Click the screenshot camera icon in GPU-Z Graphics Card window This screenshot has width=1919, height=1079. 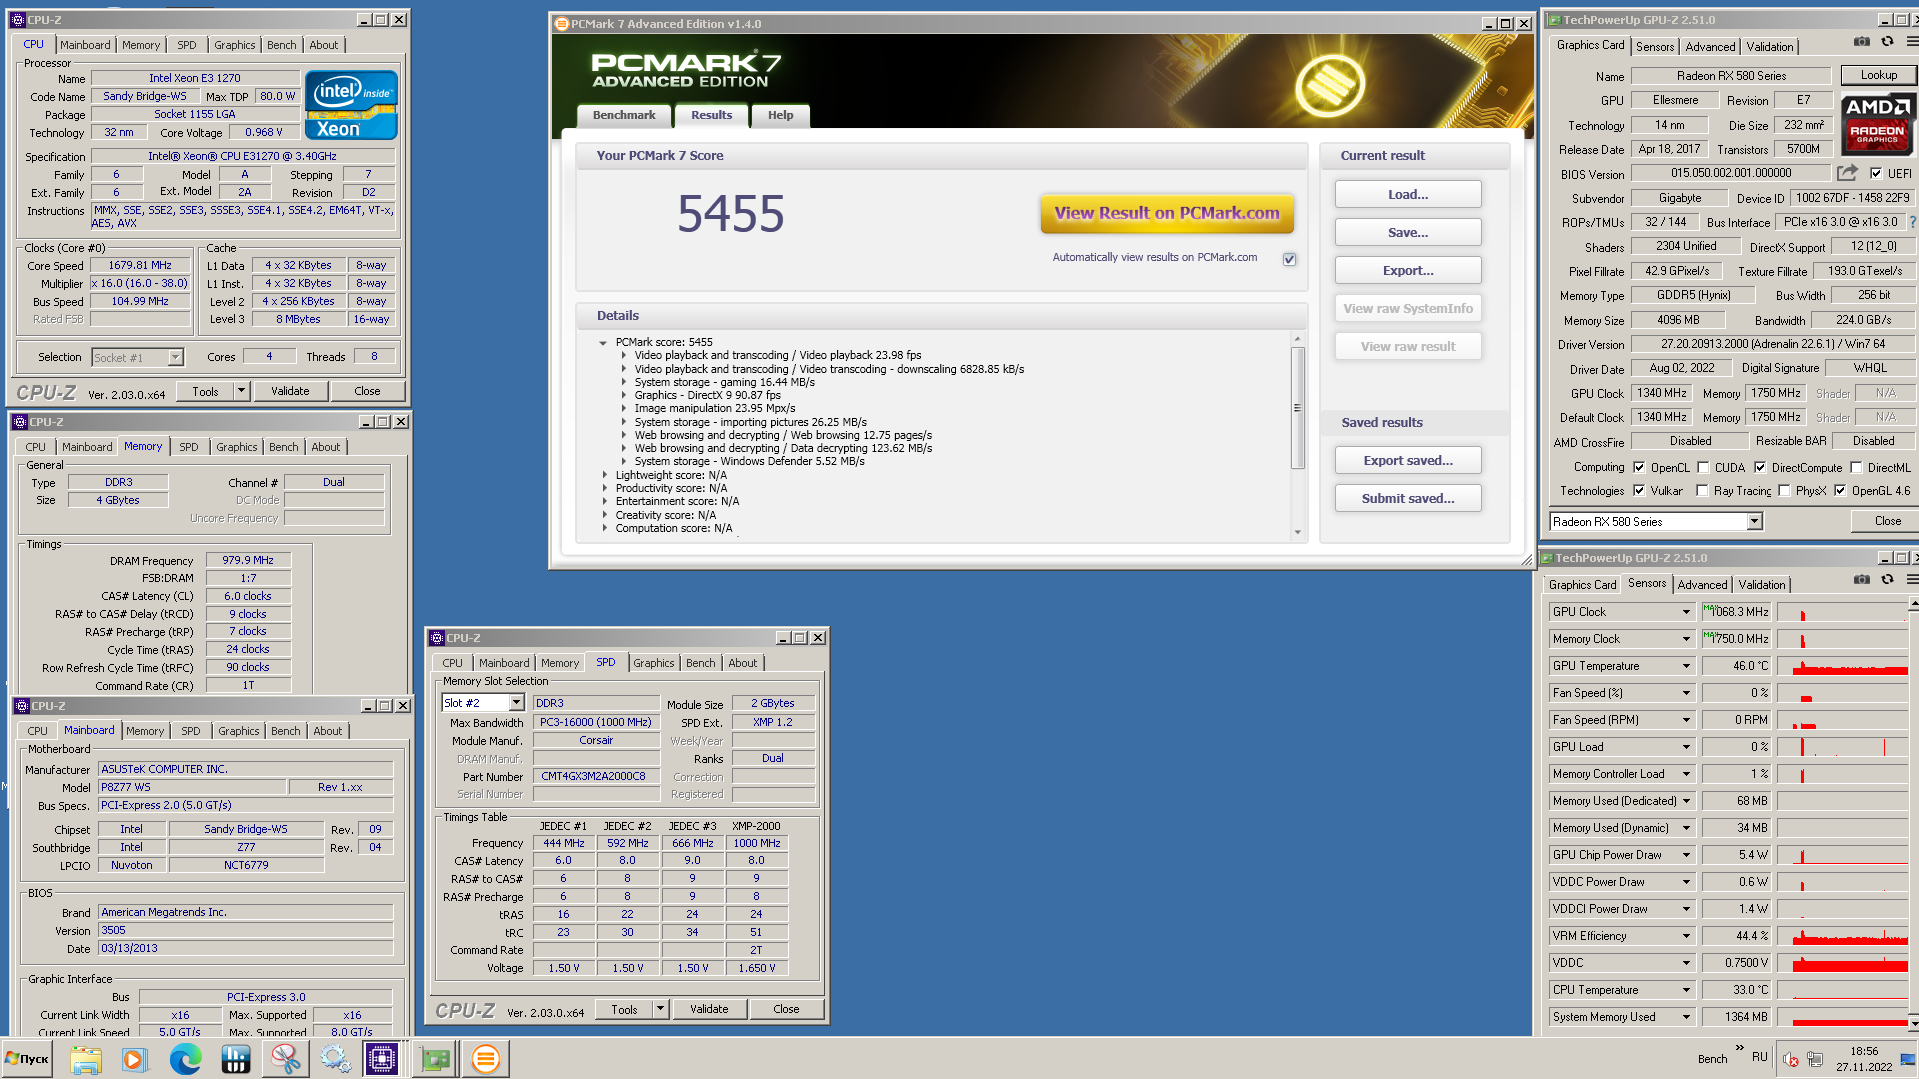[1861, 42]
